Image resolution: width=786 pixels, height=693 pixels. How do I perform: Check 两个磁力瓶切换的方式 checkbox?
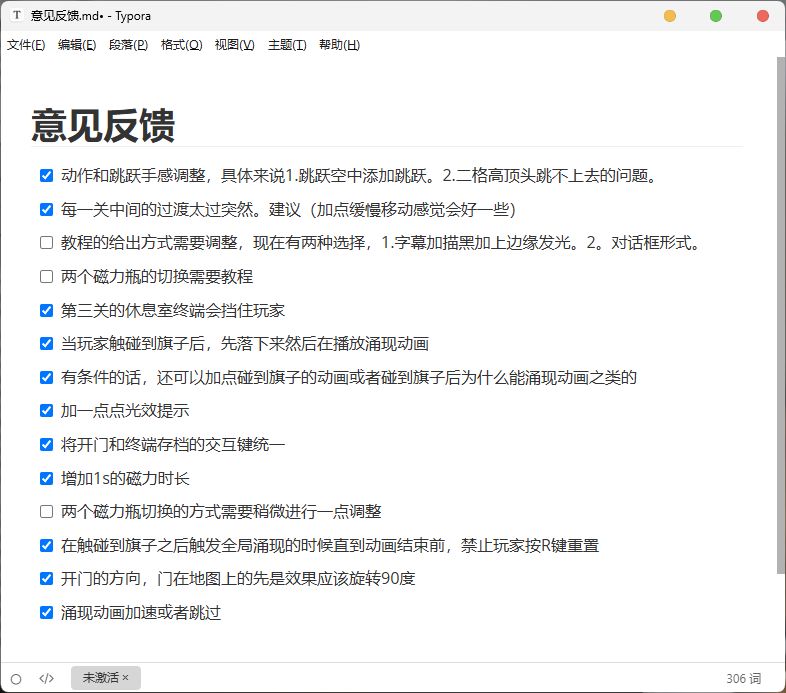pyautogui.click(x=47, y=511)
